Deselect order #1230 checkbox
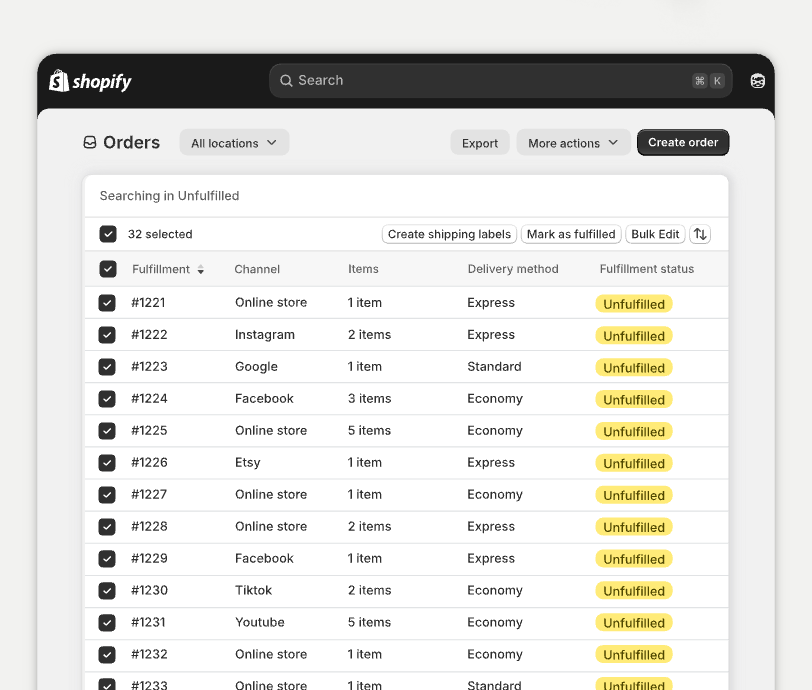 point(107,591)
